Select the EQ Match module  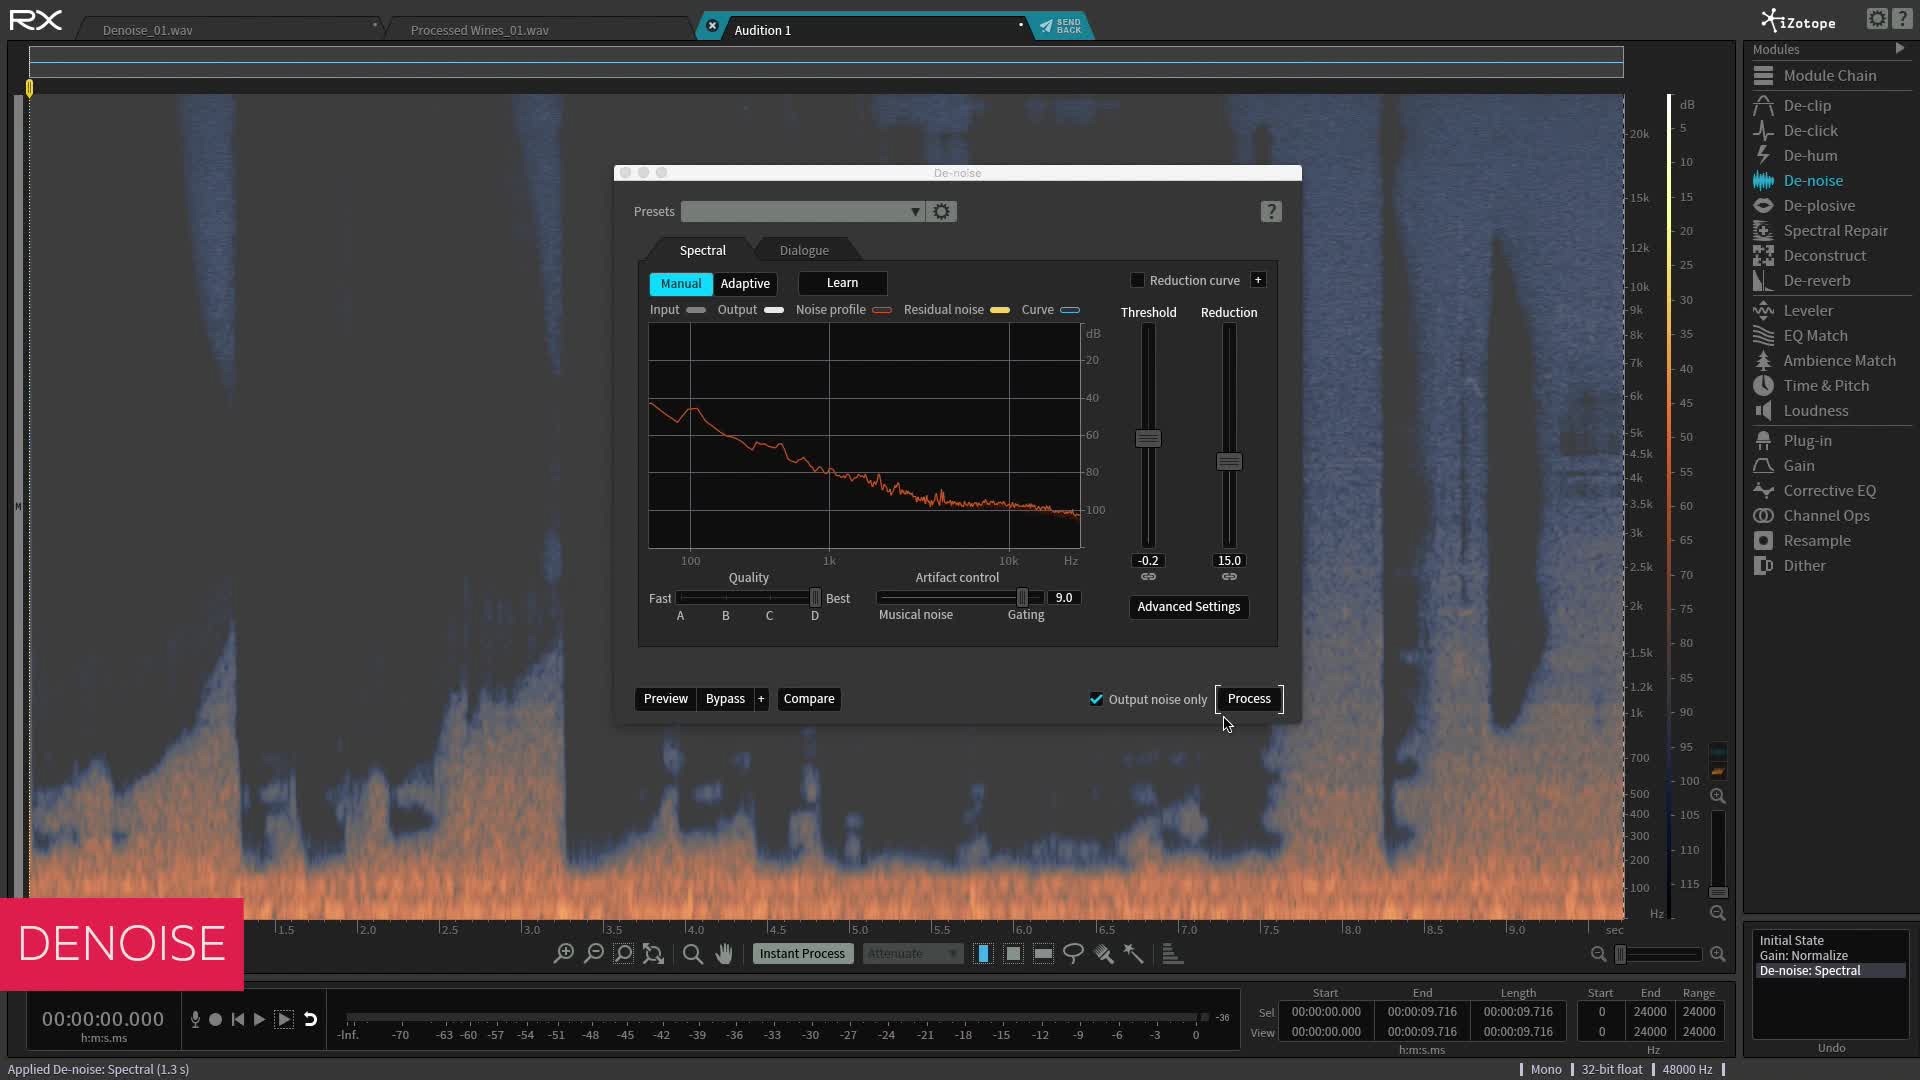(1815, 335)
